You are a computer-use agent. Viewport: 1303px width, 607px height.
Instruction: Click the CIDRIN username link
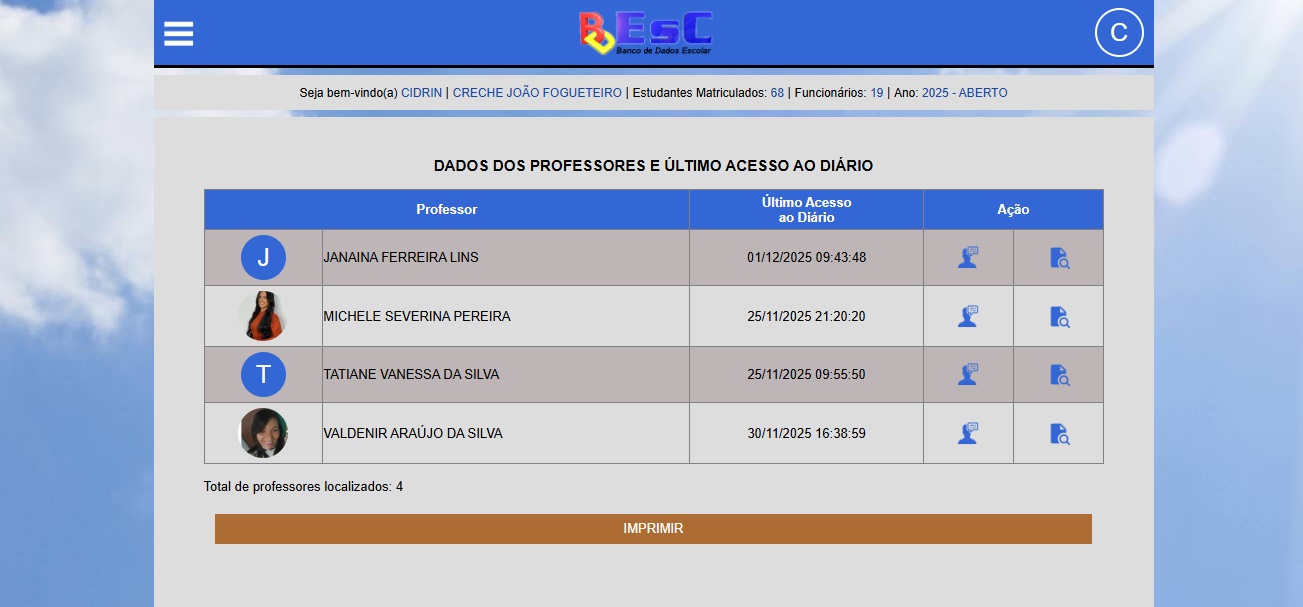421,93
